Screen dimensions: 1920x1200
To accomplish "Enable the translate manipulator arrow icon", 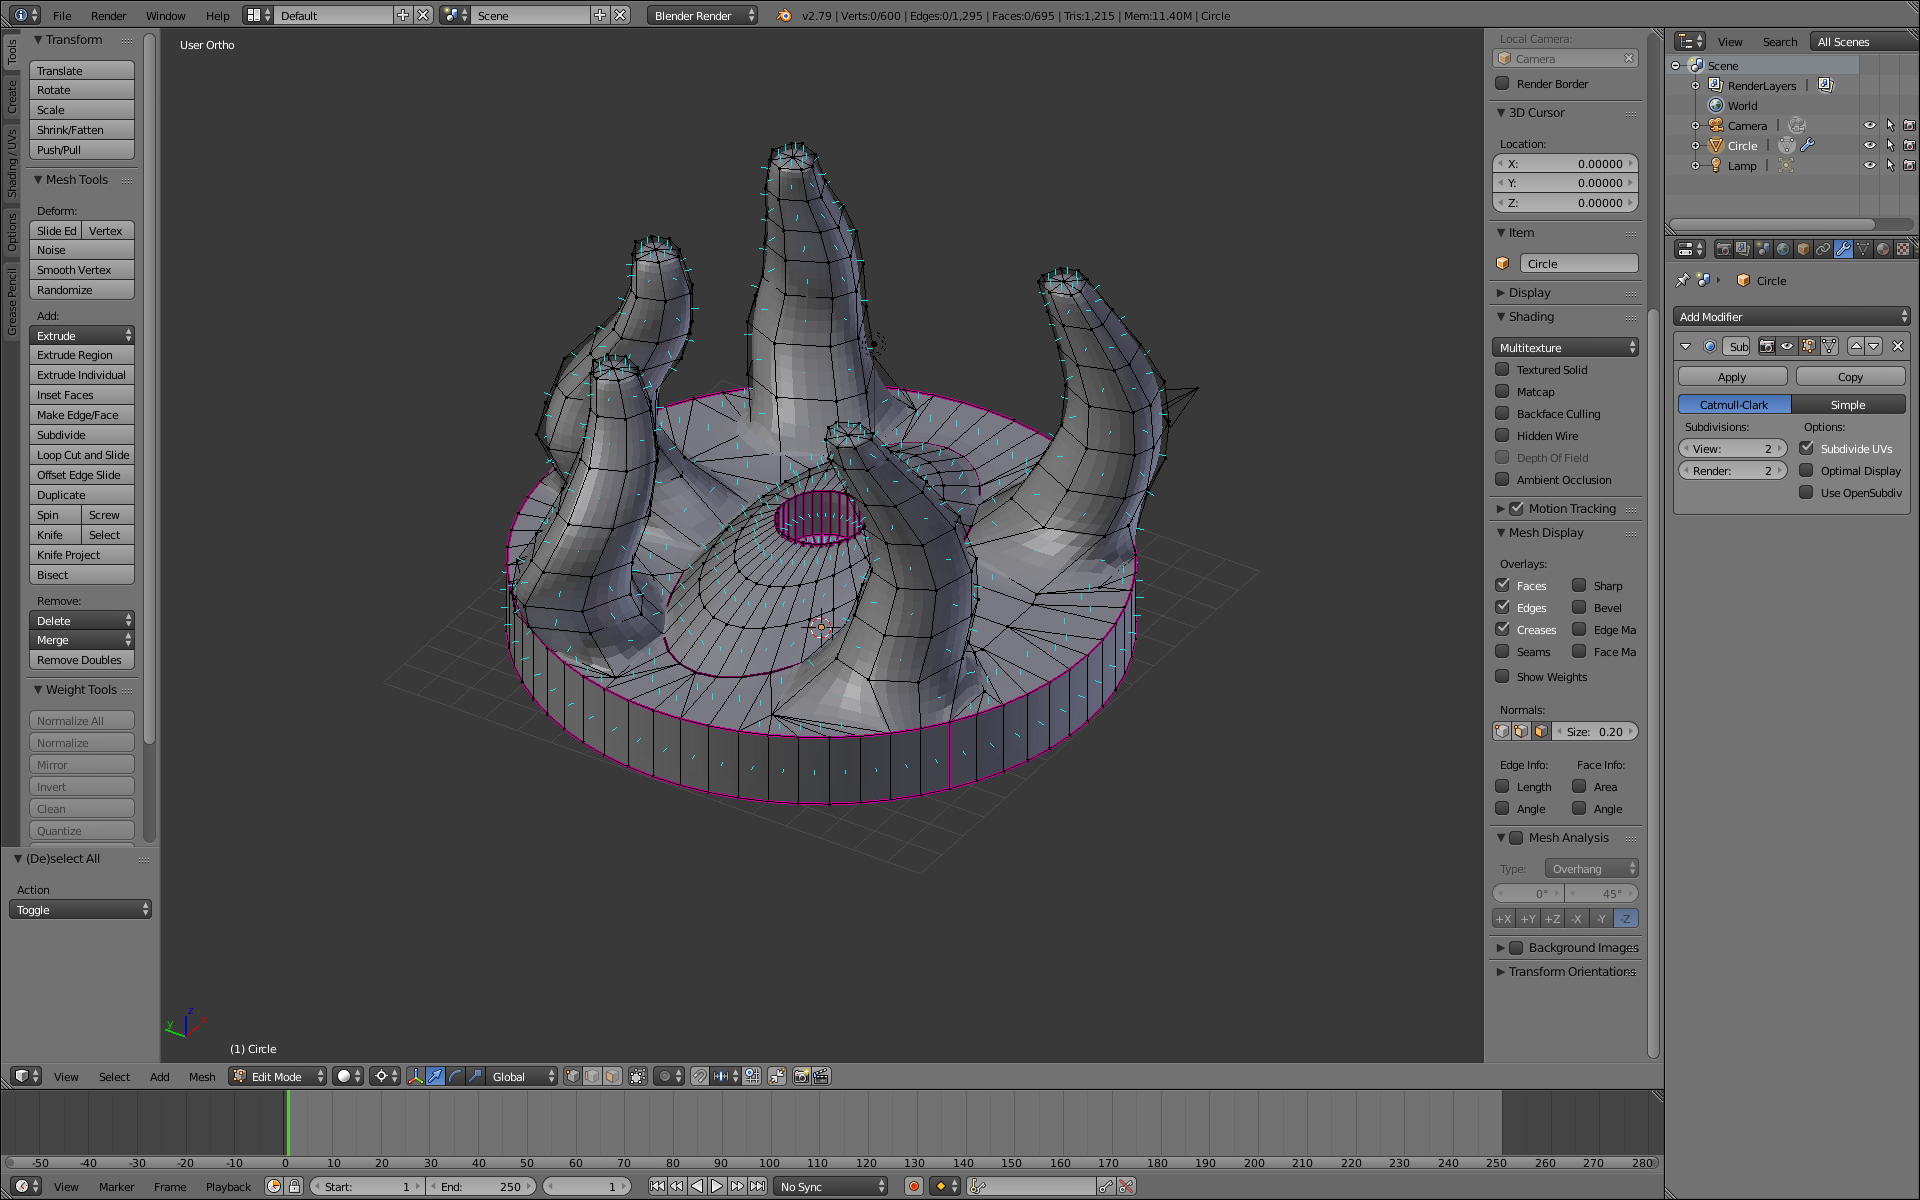I will pos(436,1076).
